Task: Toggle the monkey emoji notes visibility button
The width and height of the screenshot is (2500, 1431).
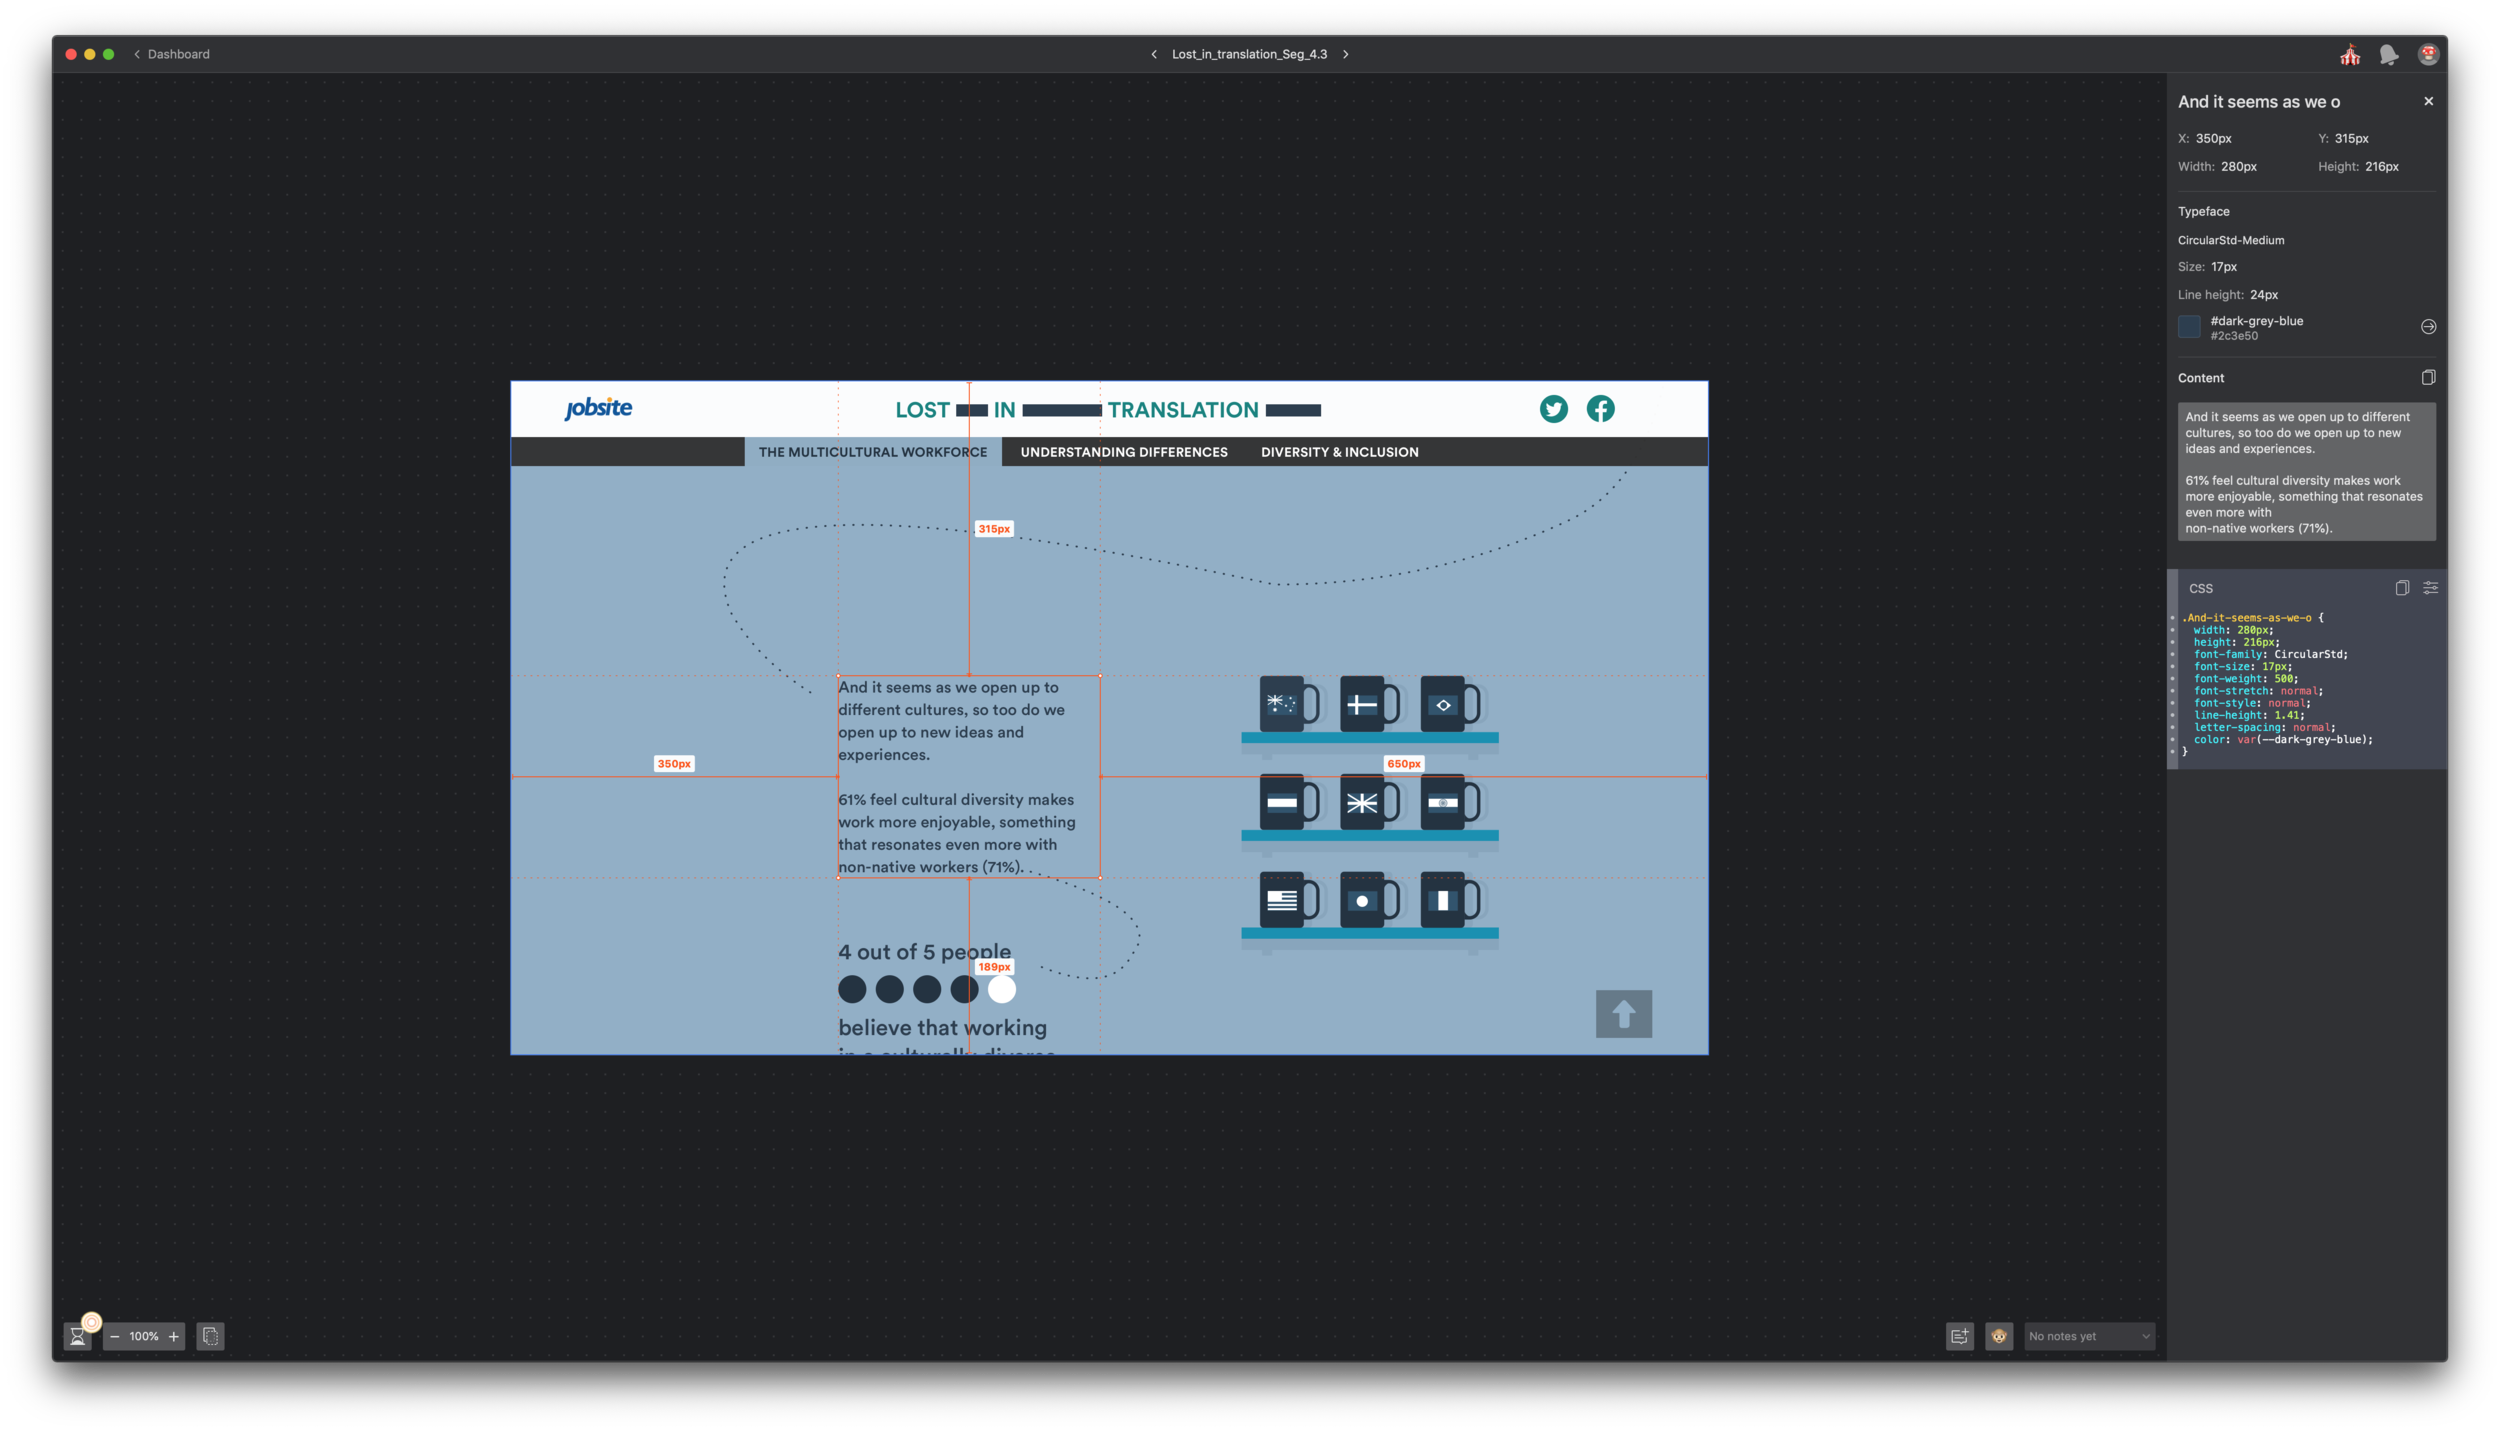Action: coord(1998,1336)
